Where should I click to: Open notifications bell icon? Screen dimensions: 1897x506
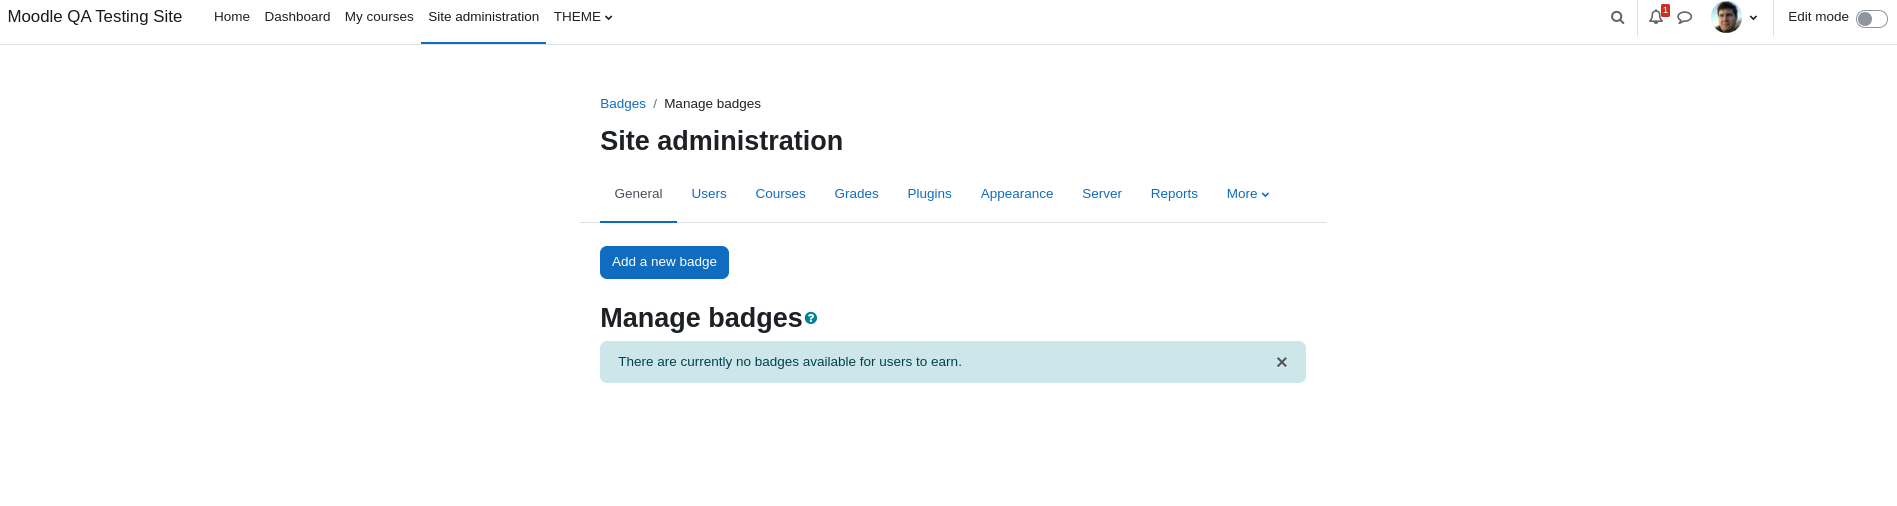1656,17
